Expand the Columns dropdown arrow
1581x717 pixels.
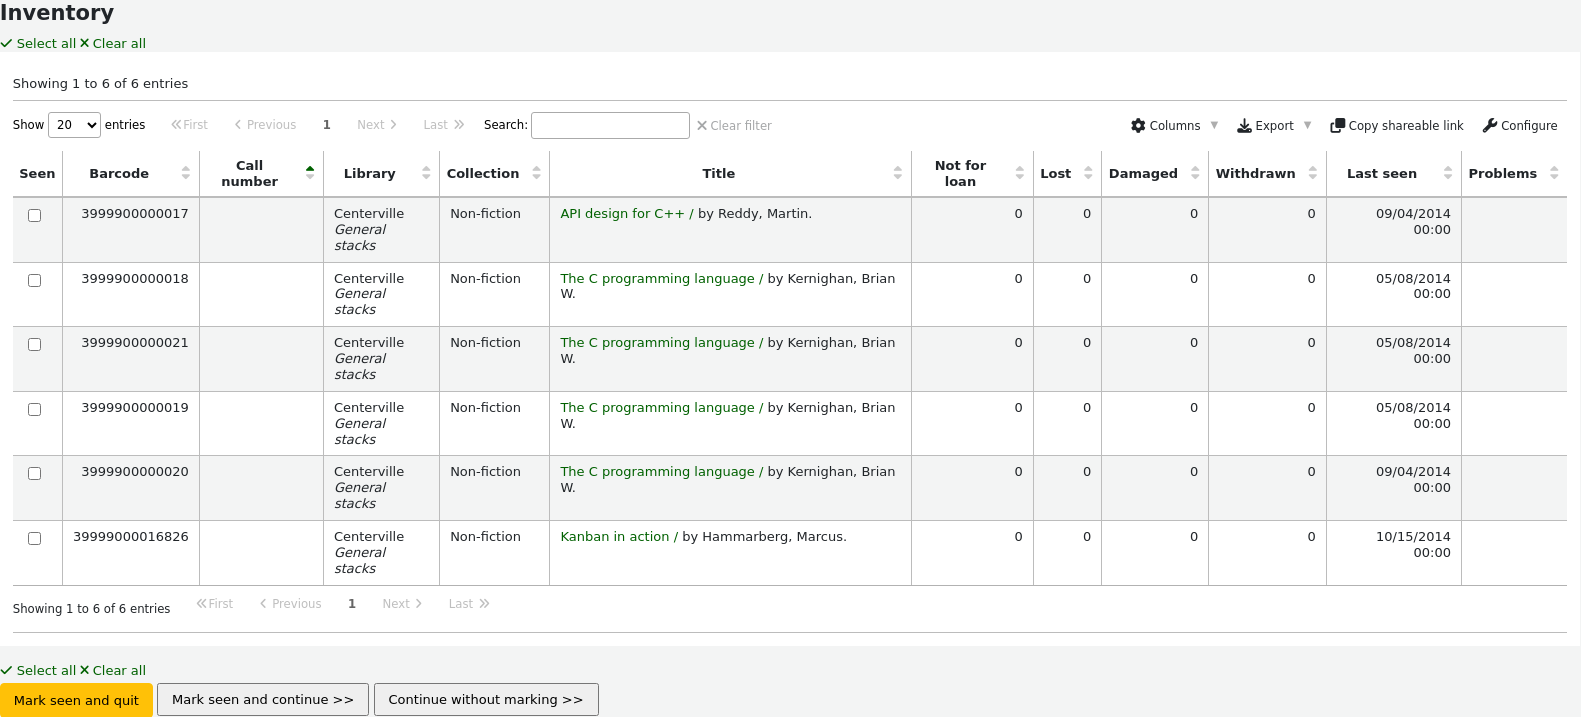(1214, 126)
